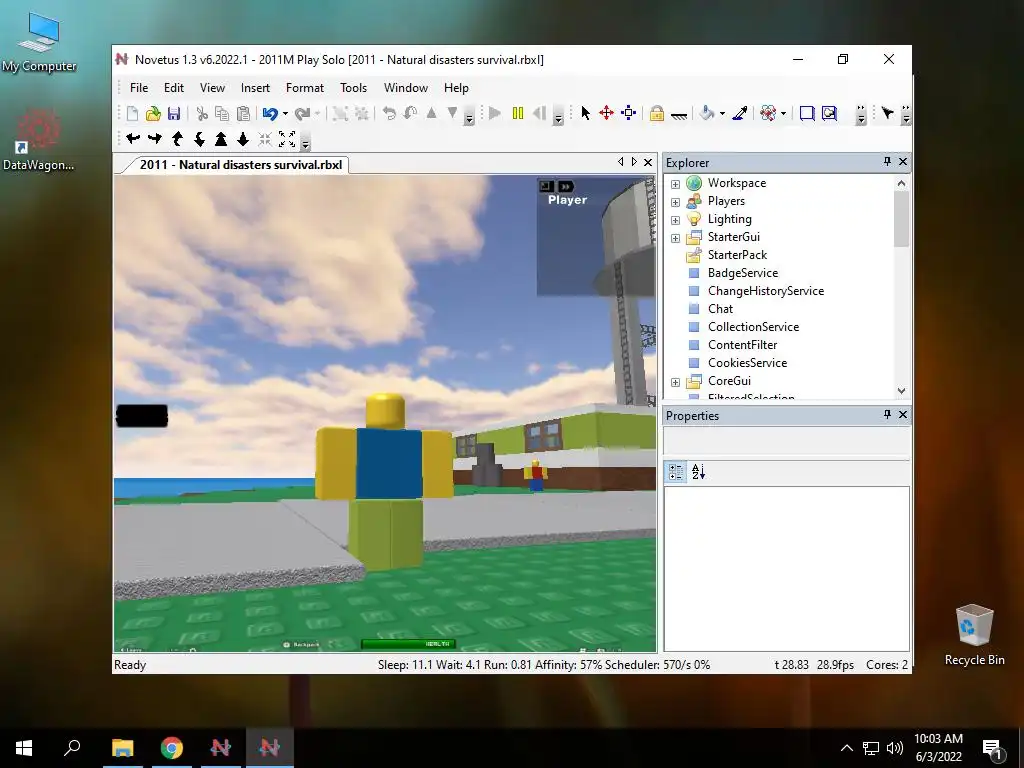Image resolution: width=1024 pixels, height=768 pixels.
Task: Select ChangeHistoryService in Explorer
Action: [x=765, y=291]
